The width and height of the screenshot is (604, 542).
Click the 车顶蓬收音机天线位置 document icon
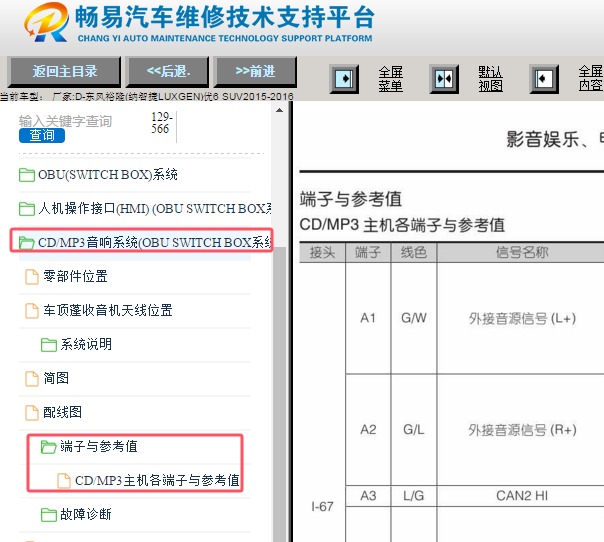(32, 310)
